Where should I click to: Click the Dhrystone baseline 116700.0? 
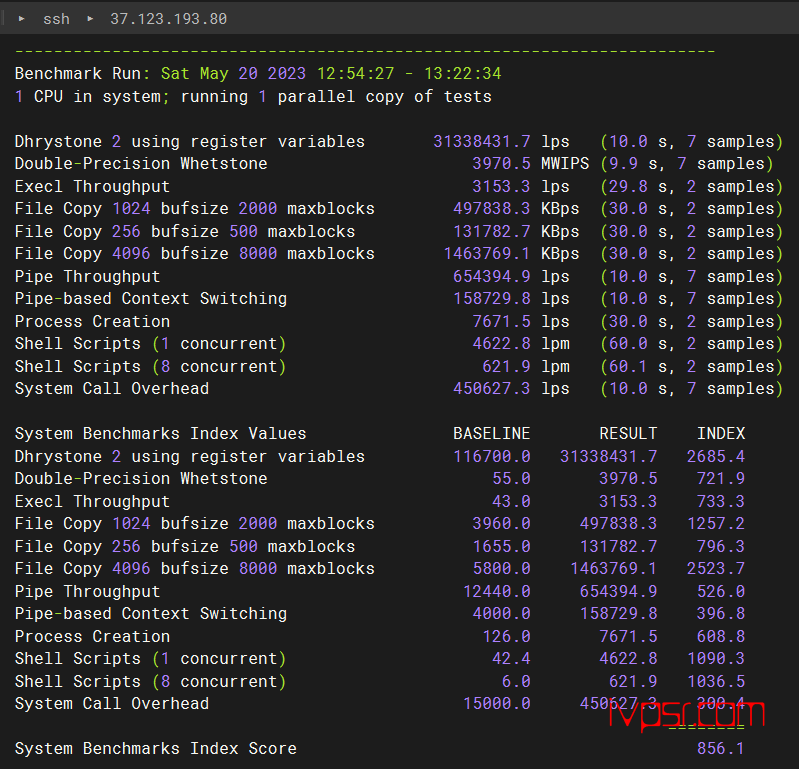(x=492, y=456)
